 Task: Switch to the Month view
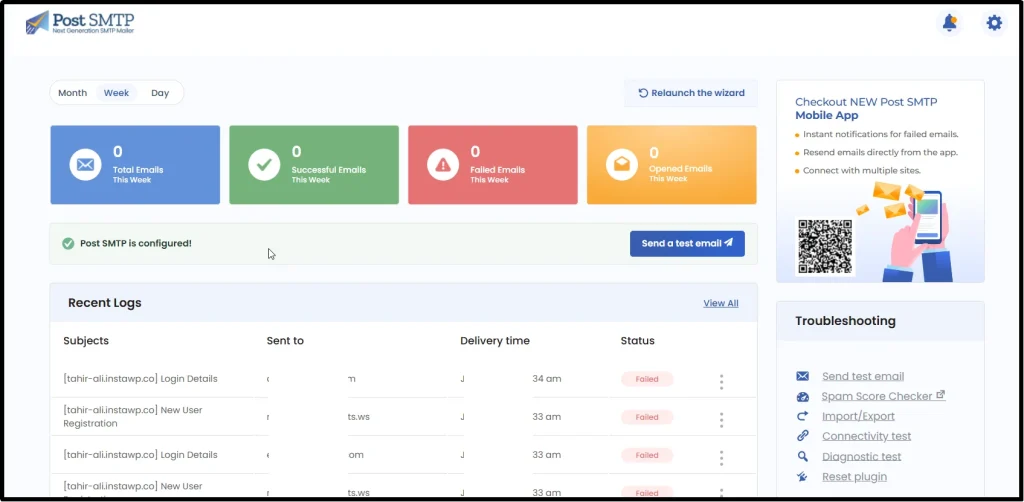pos(72,93)
